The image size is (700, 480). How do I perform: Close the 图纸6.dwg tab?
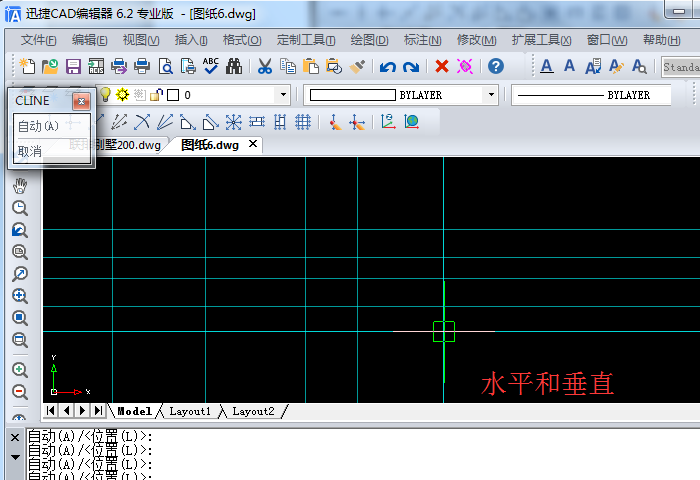click(x=253, y=144)
